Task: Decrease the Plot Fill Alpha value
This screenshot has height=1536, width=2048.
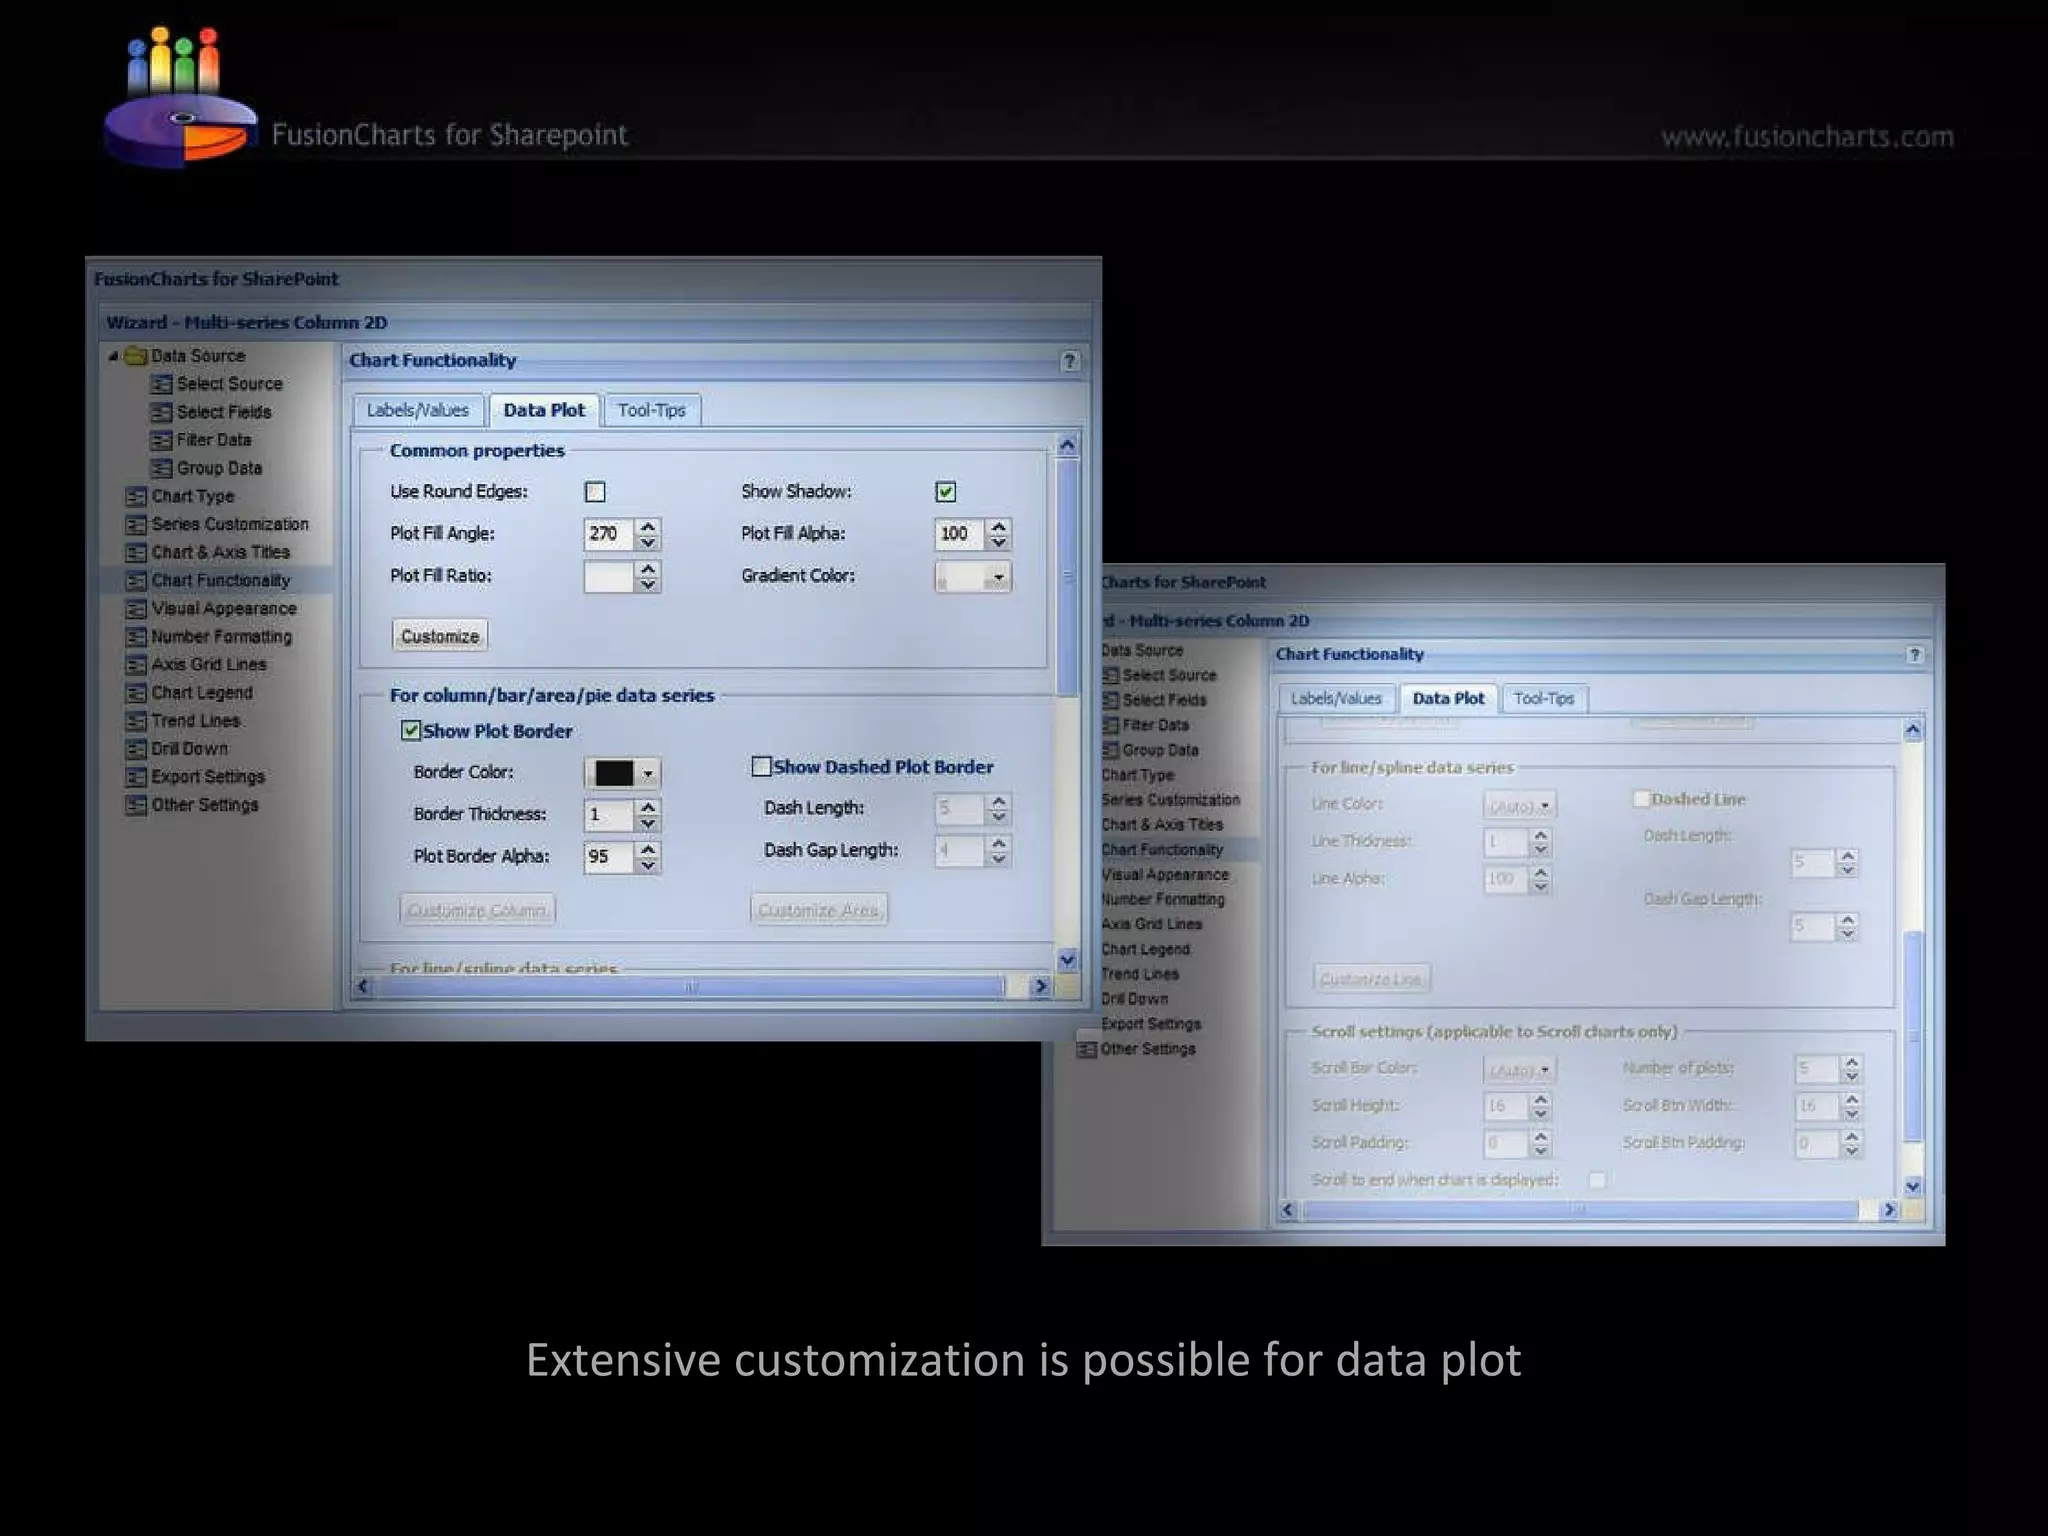Action: pos(999,542)
